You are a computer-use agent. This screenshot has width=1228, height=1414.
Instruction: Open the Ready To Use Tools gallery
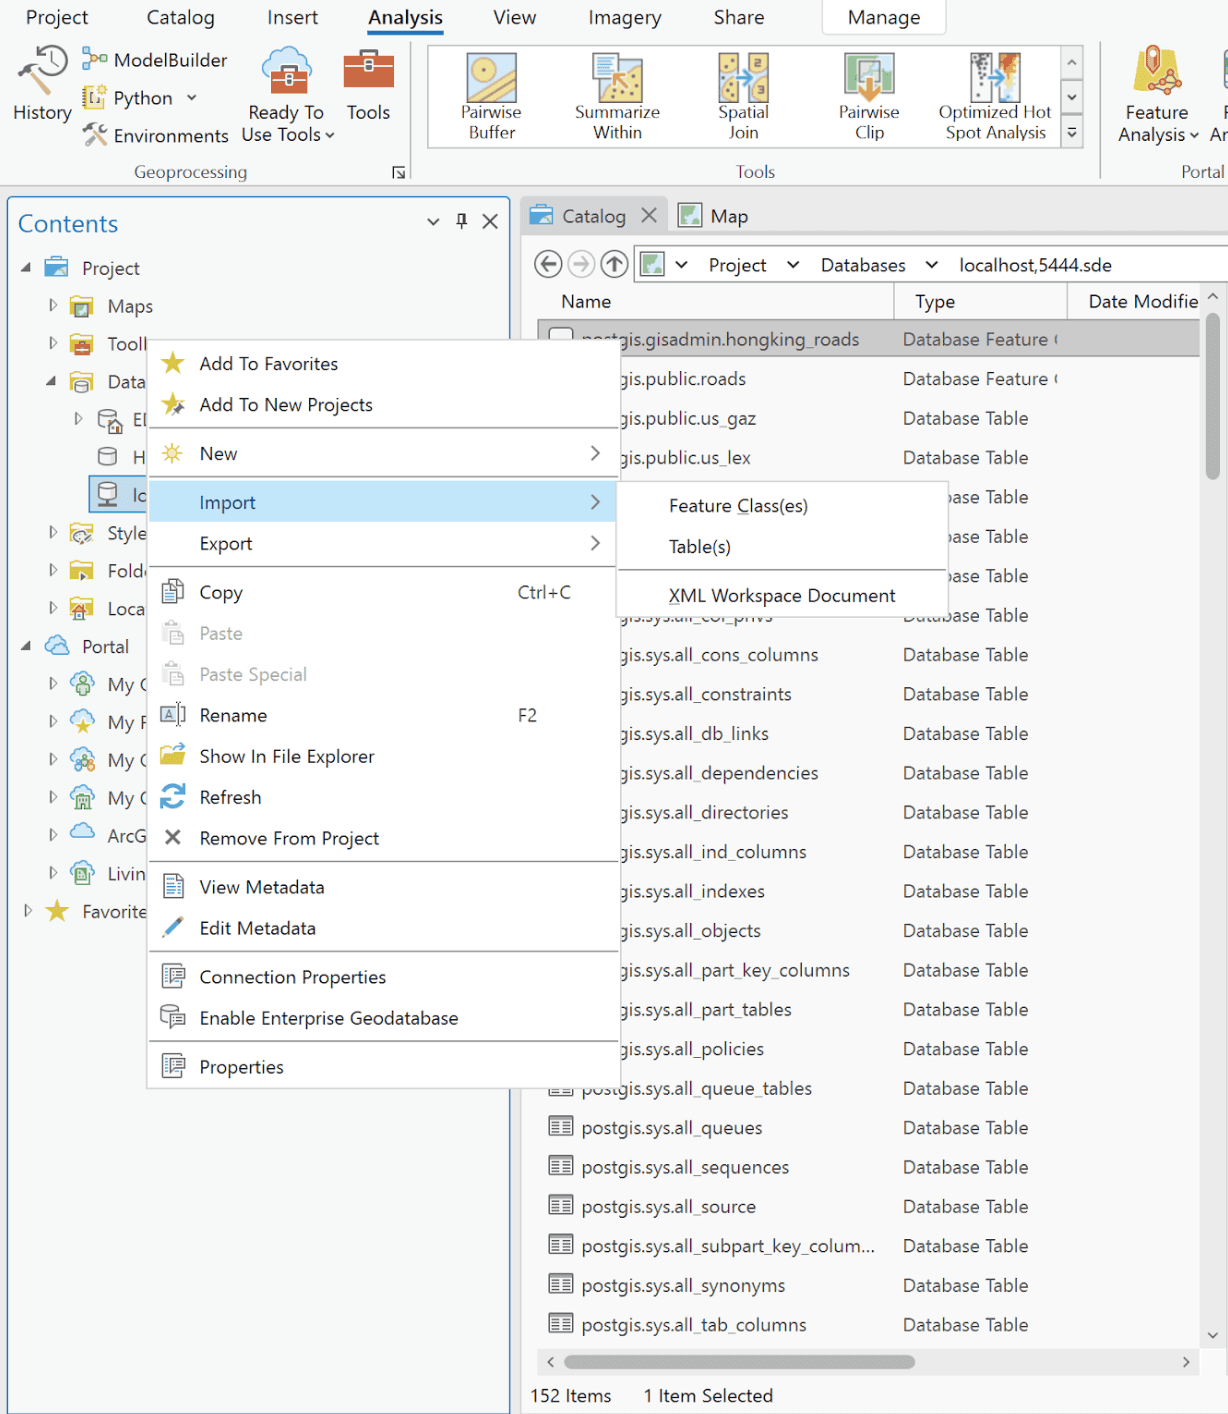click(286, 95)
